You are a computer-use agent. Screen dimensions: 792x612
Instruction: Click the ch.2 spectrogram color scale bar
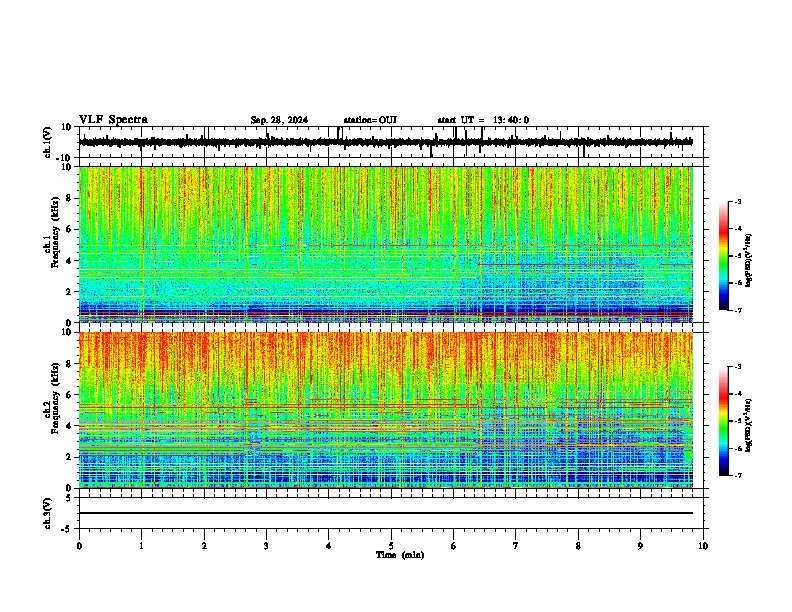[723, 421]
